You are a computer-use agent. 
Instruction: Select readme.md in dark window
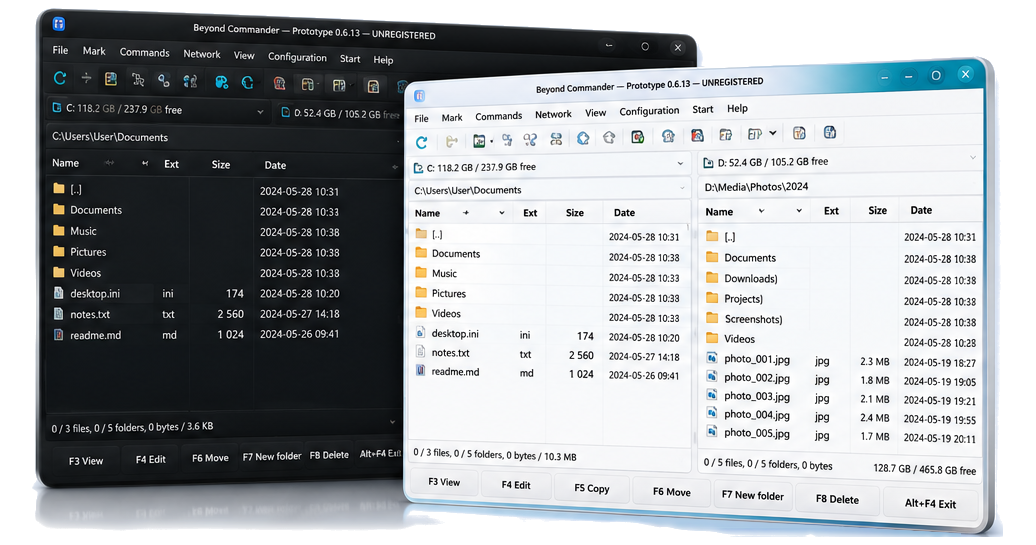[x=96, y=335]
